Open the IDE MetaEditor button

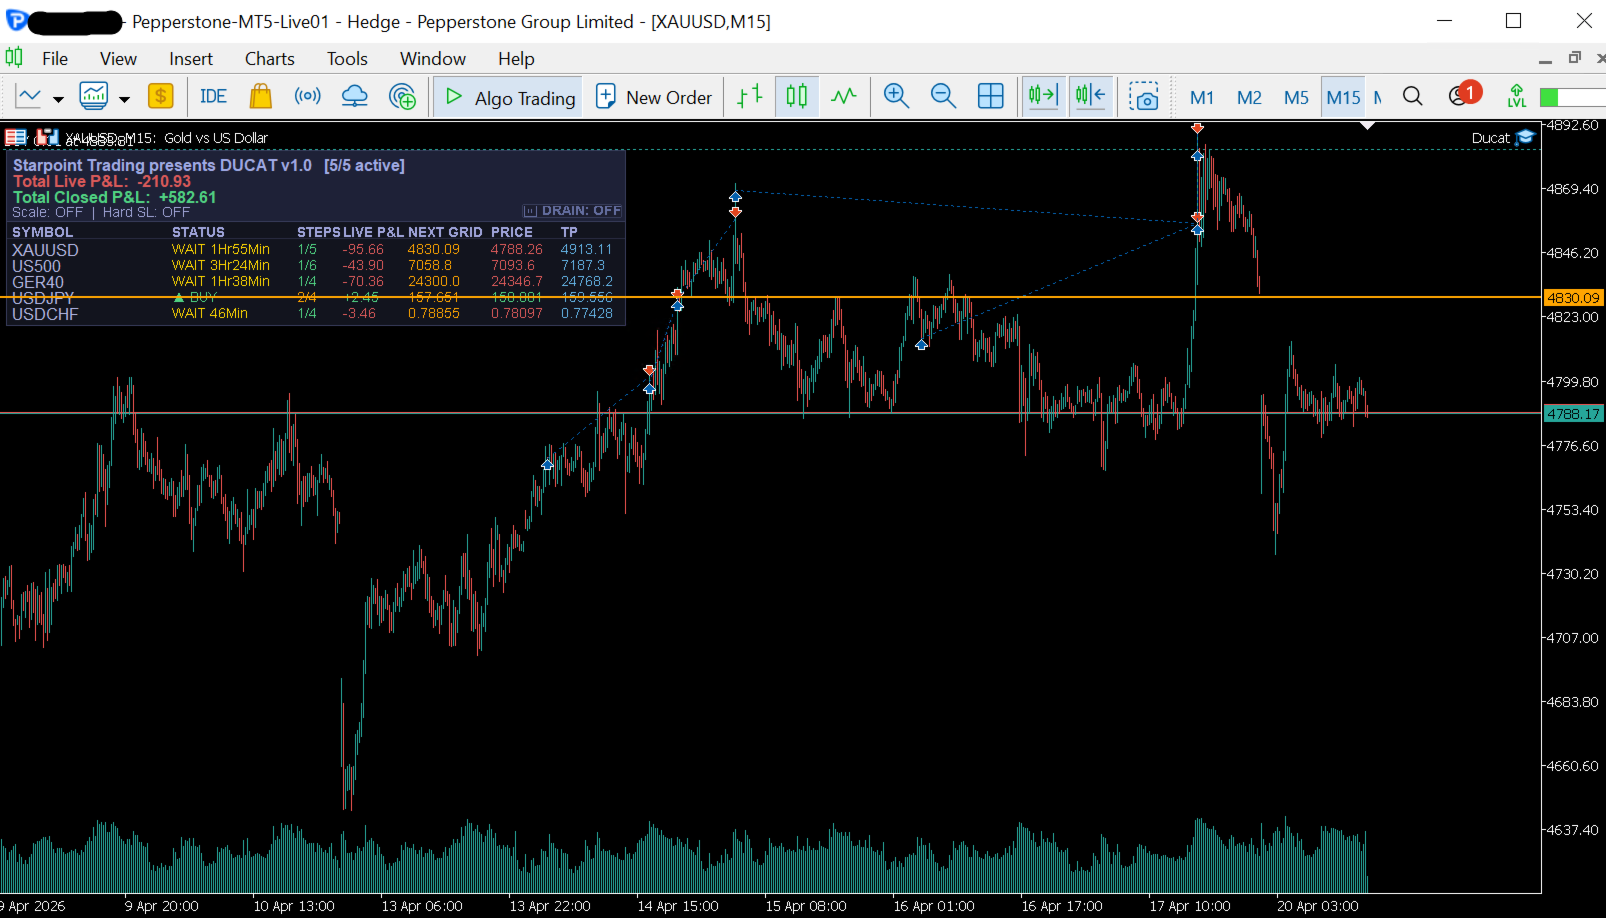tap(213, 96)
